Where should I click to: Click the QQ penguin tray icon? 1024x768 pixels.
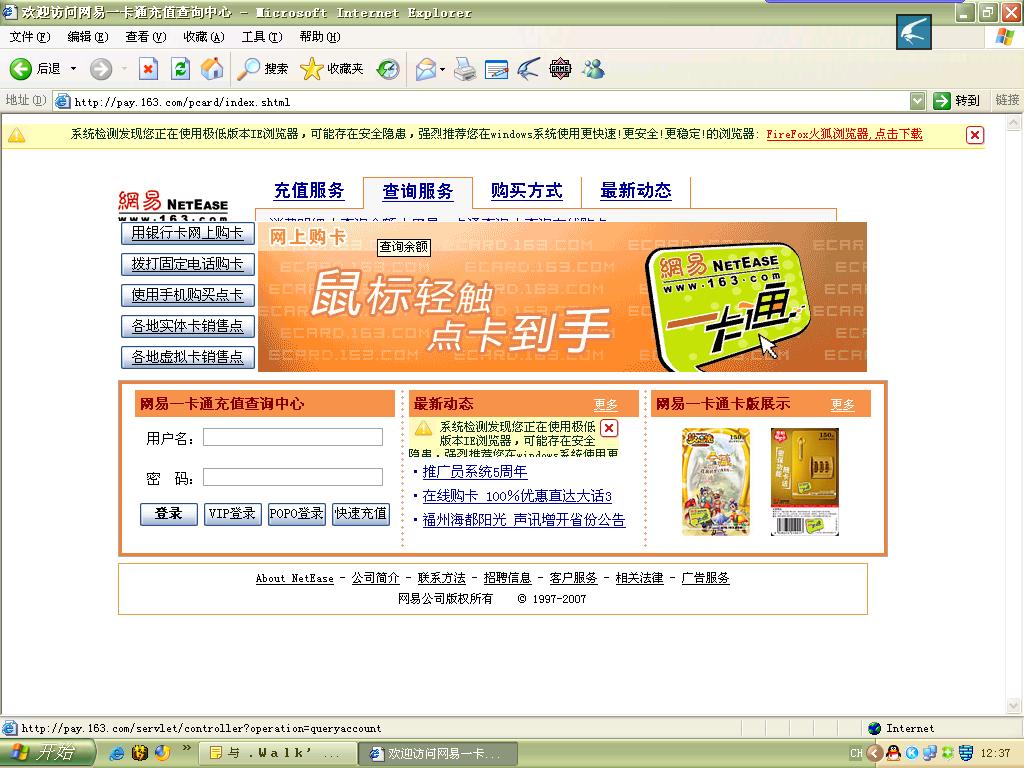point(893,753)
